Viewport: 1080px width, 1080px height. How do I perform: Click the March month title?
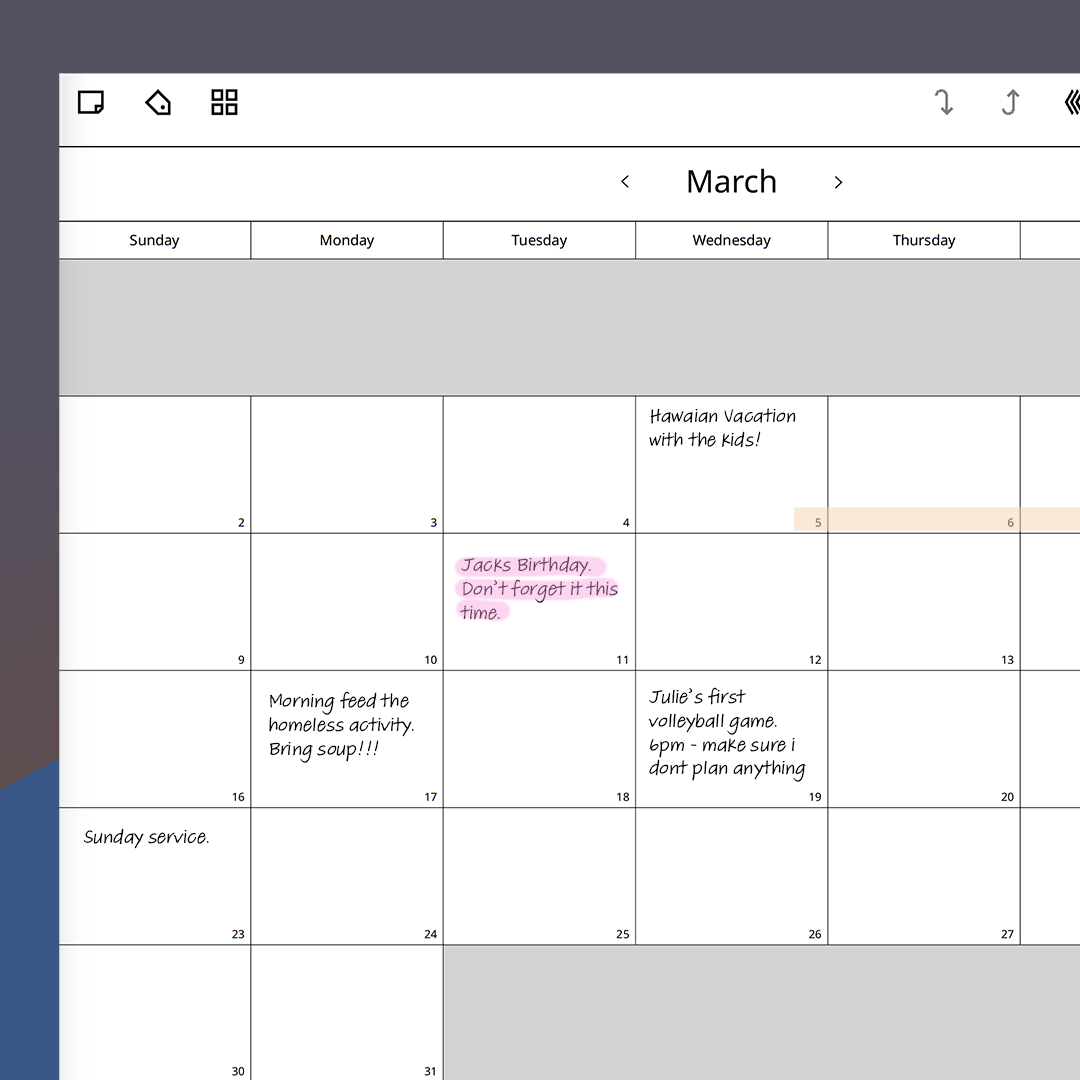pos(731,182)
